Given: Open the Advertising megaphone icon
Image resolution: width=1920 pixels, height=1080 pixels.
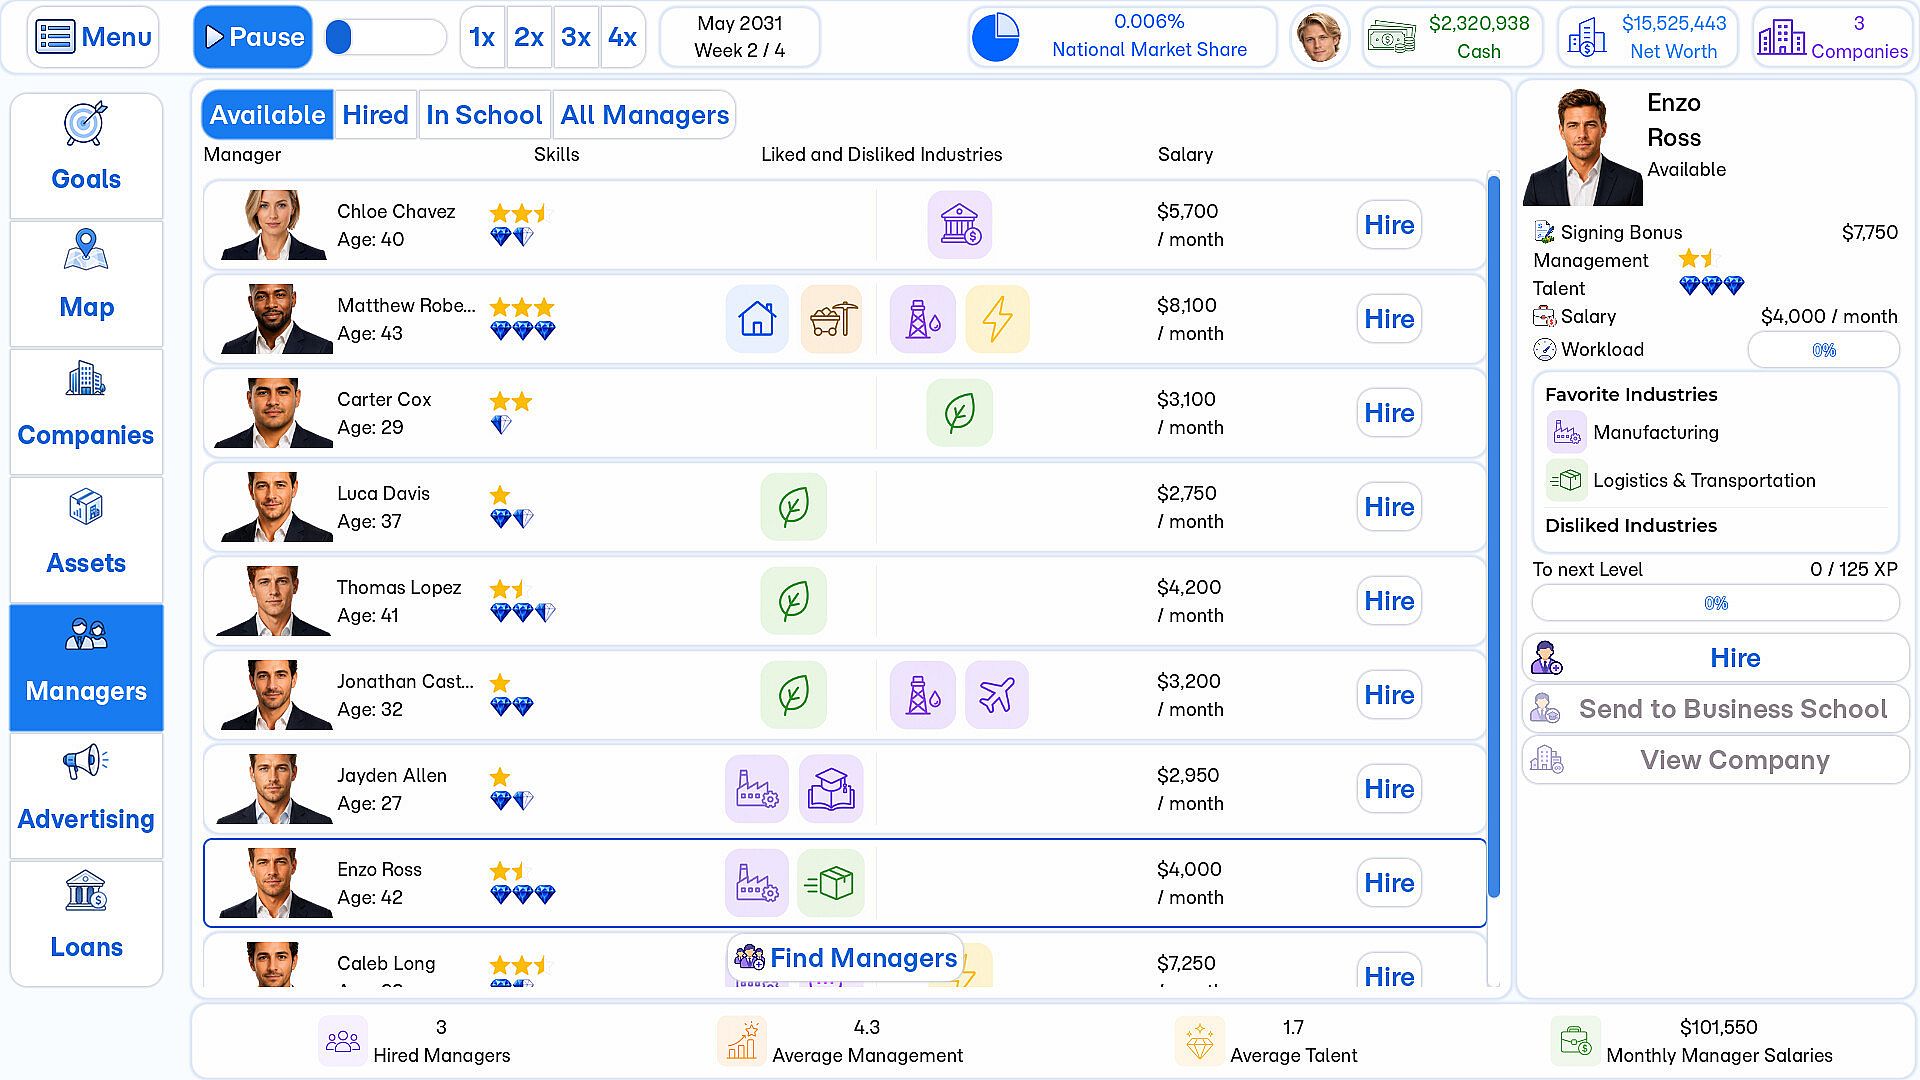Looking at the screenshot, I should click(x=86, y=762).
